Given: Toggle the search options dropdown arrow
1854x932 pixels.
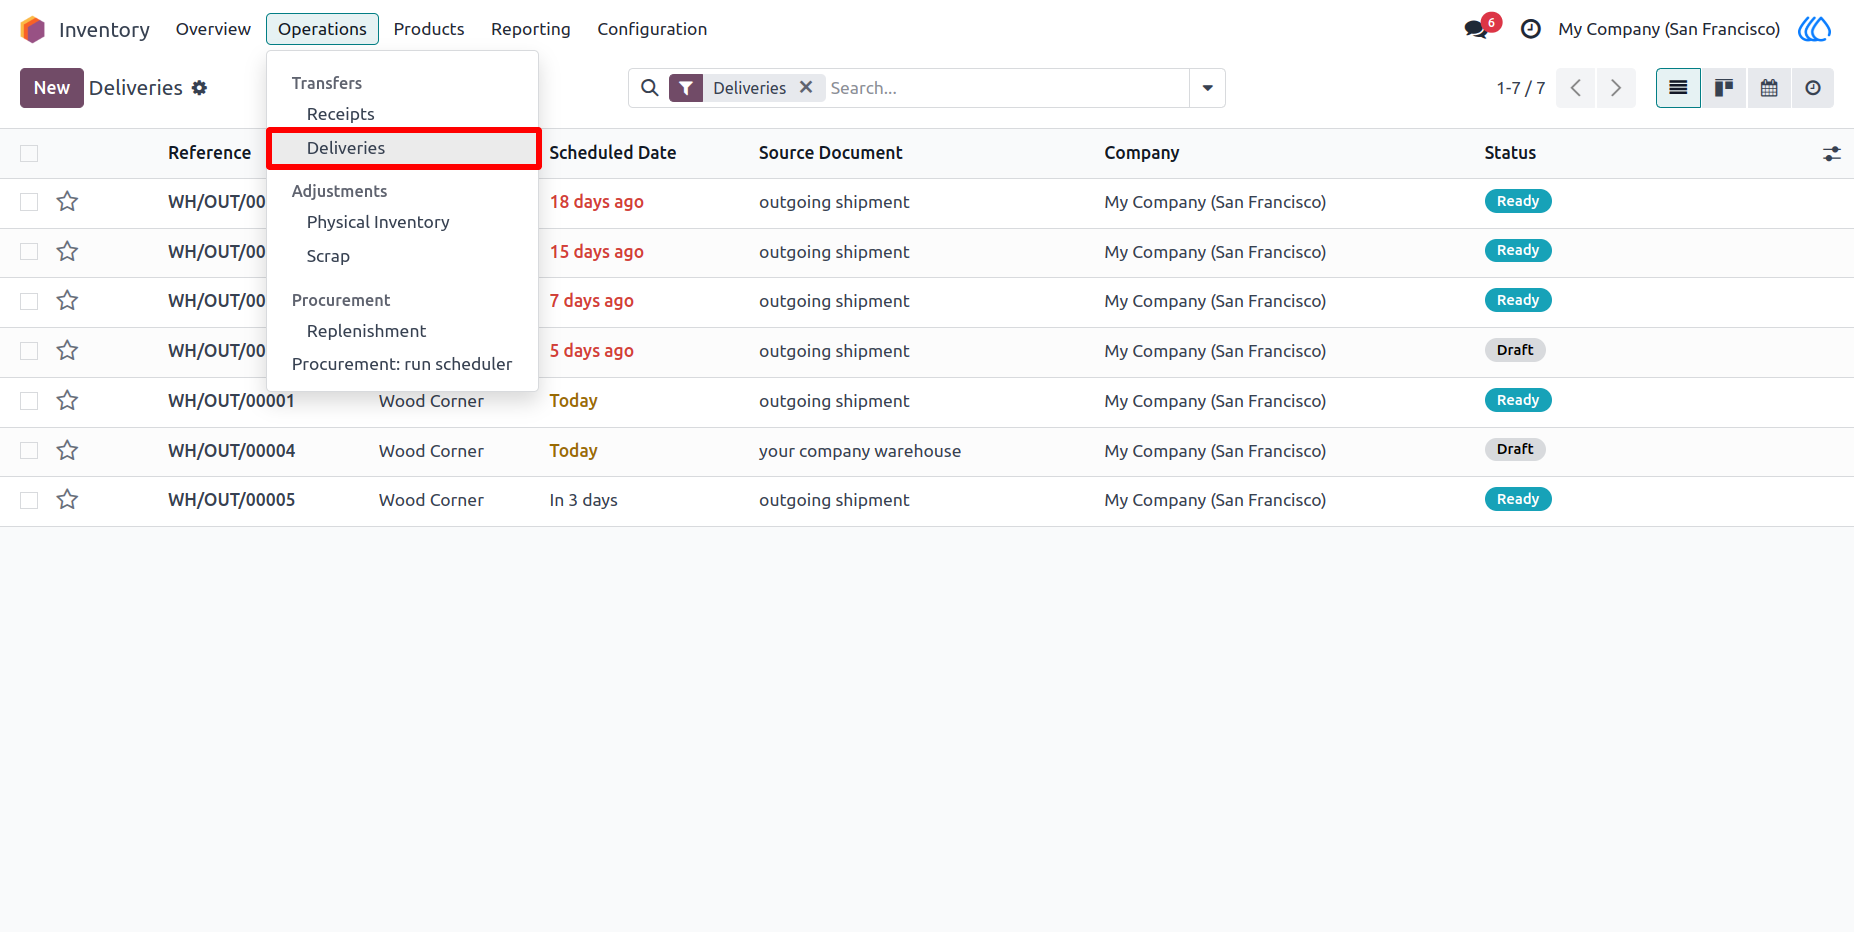Looking at the screenshot, I should 1207,88.
